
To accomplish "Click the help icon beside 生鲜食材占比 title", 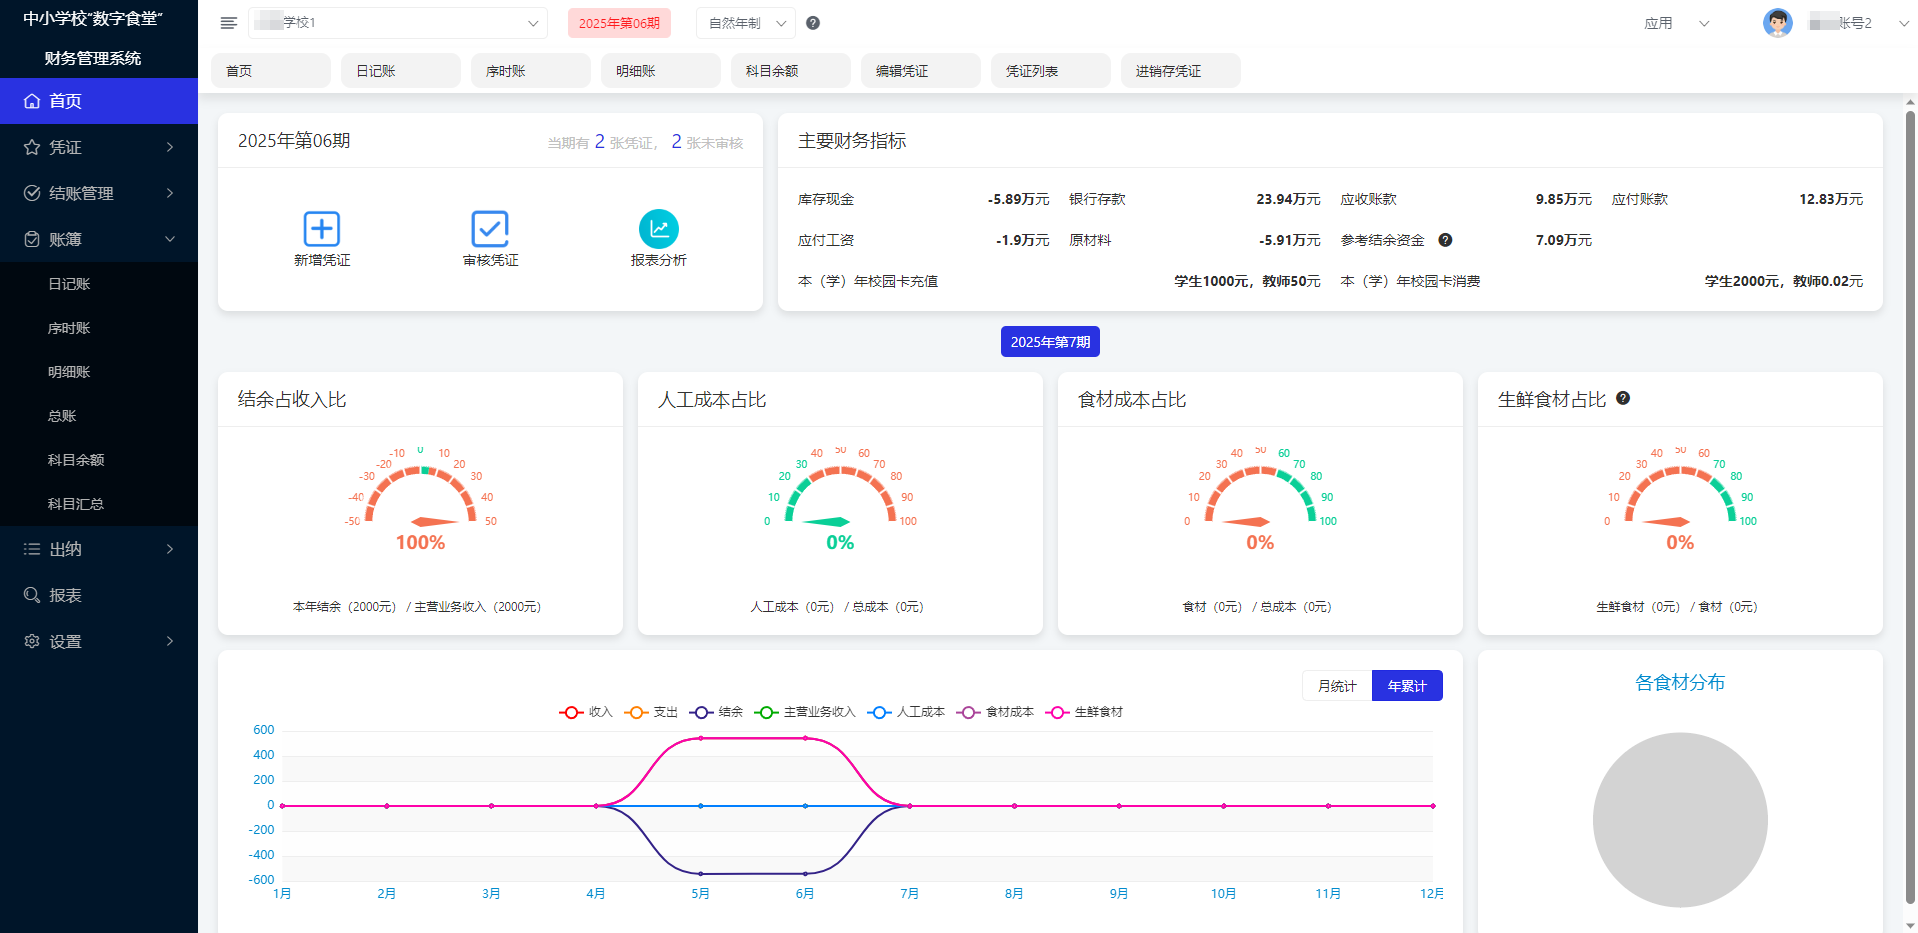I will [1623, 398].
